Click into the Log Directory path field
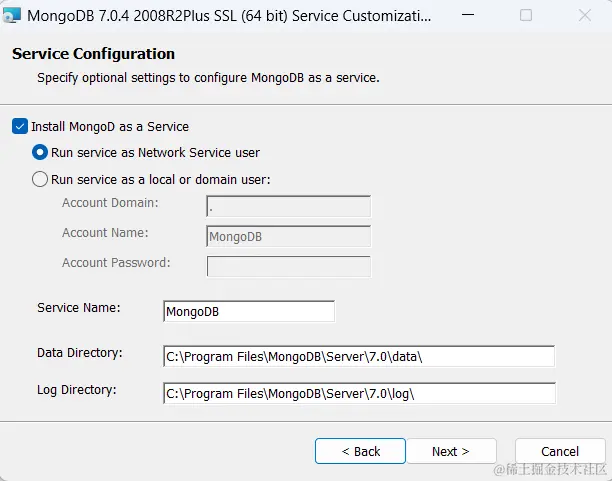The height and width of the screenshot is (481, 612). click(x=358, y=393)
